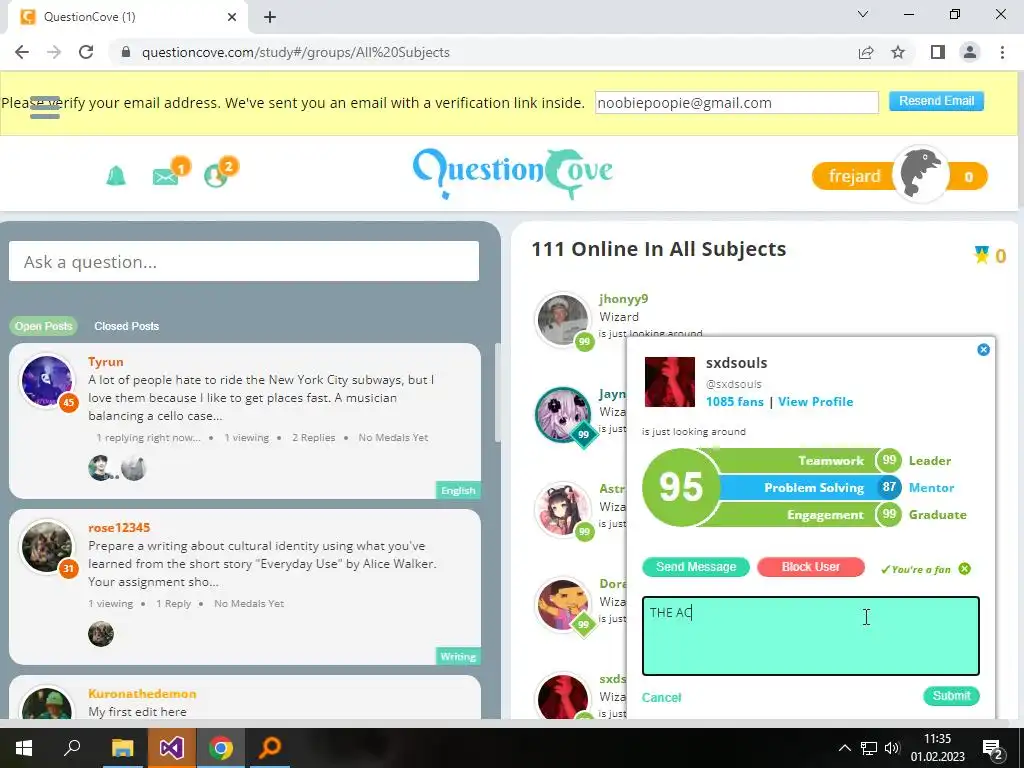Click the message text area containing THE AC
Viewport: 1024px width, 768px height.
tap(810, 636)
